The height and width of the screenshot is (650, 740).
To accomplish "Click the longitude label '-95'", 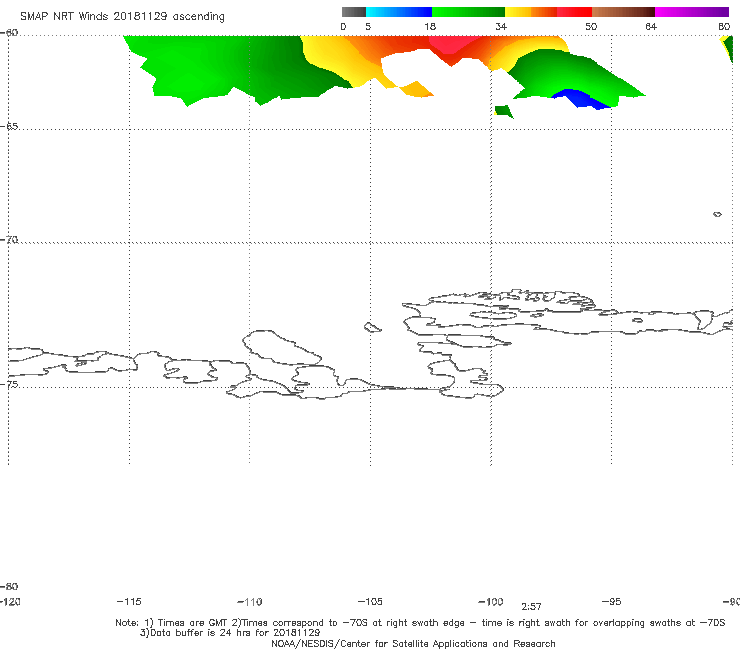I will pos(612,602).
